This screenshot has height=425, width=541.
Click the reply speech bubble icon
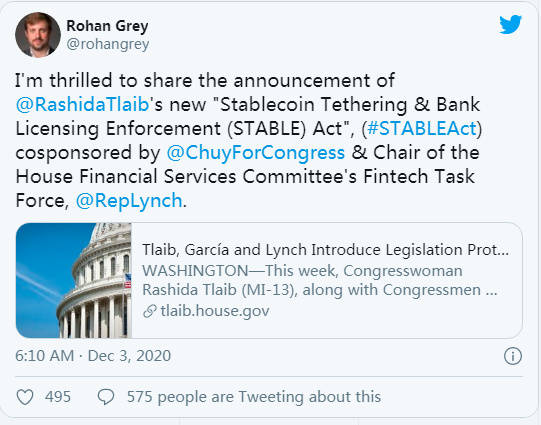[106, 397]
